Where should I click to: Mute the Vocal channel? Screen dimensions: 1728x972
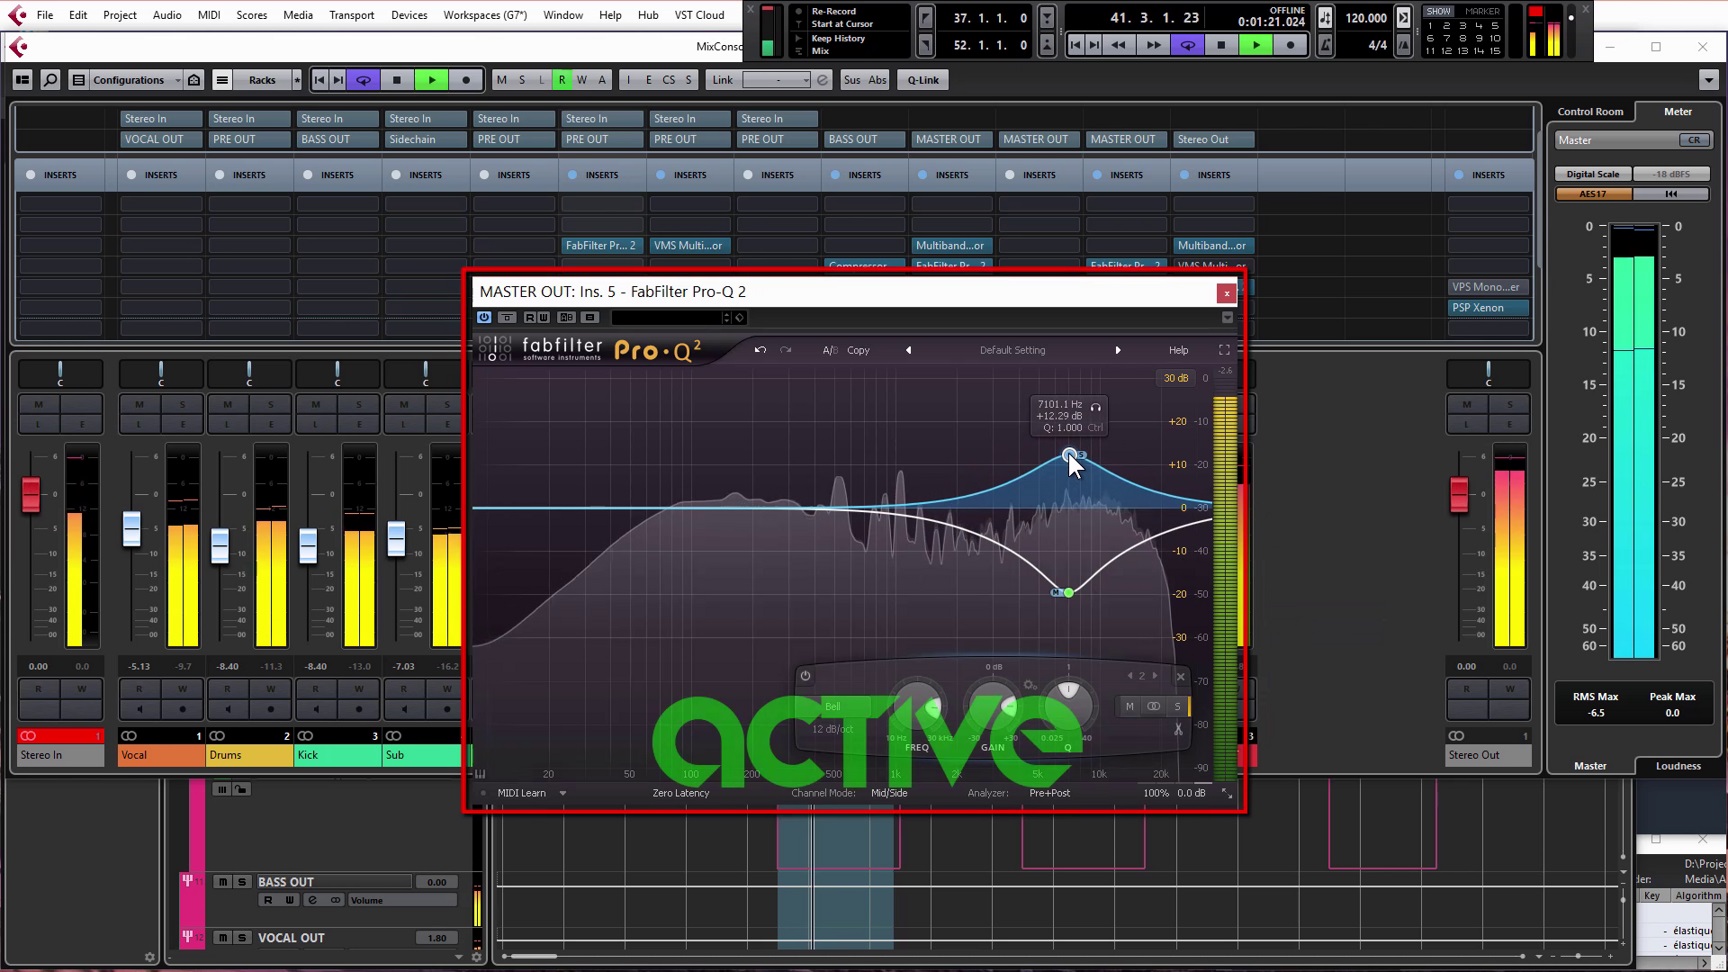139,404
